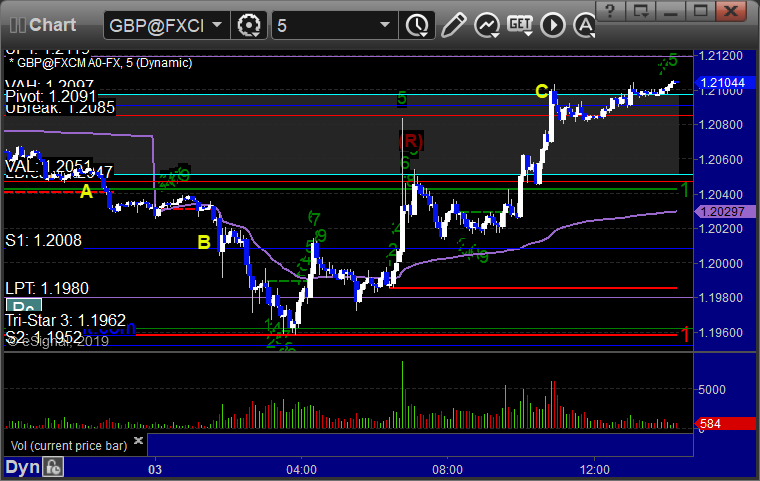Viewport: 760px width, 481px height.
Task: Click the LPT: 1.1980 level label
Action: coord(47,289)
